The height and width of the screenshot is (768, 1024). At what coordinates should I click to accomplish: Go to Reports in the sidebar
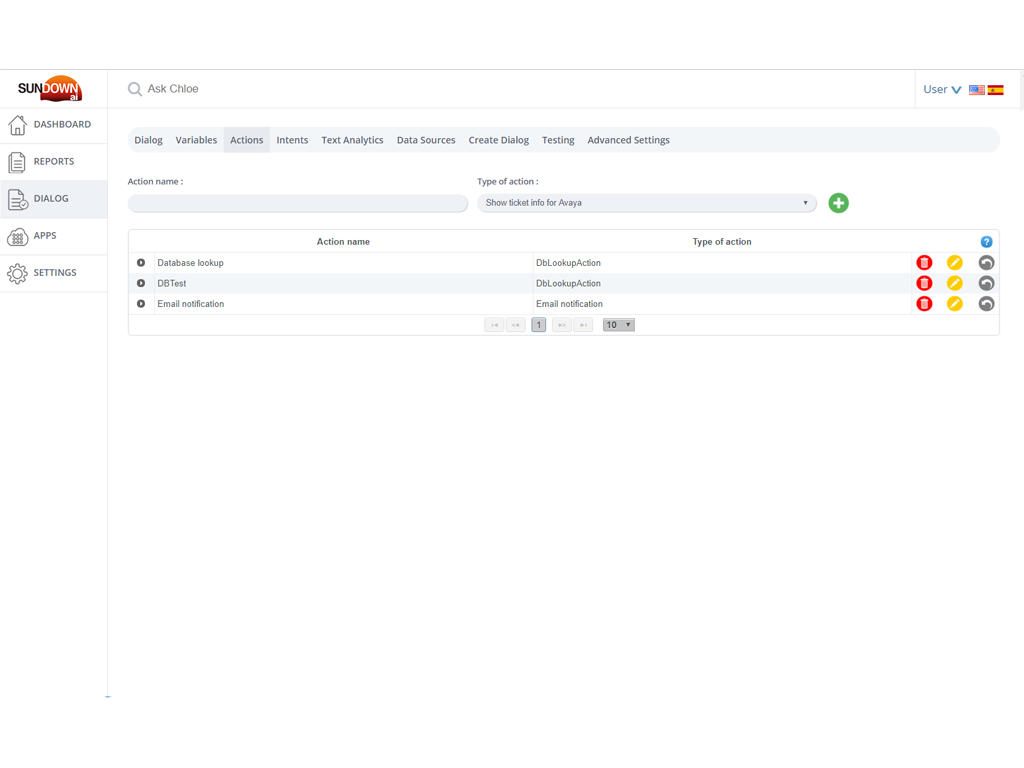click(x=53, y=161)
